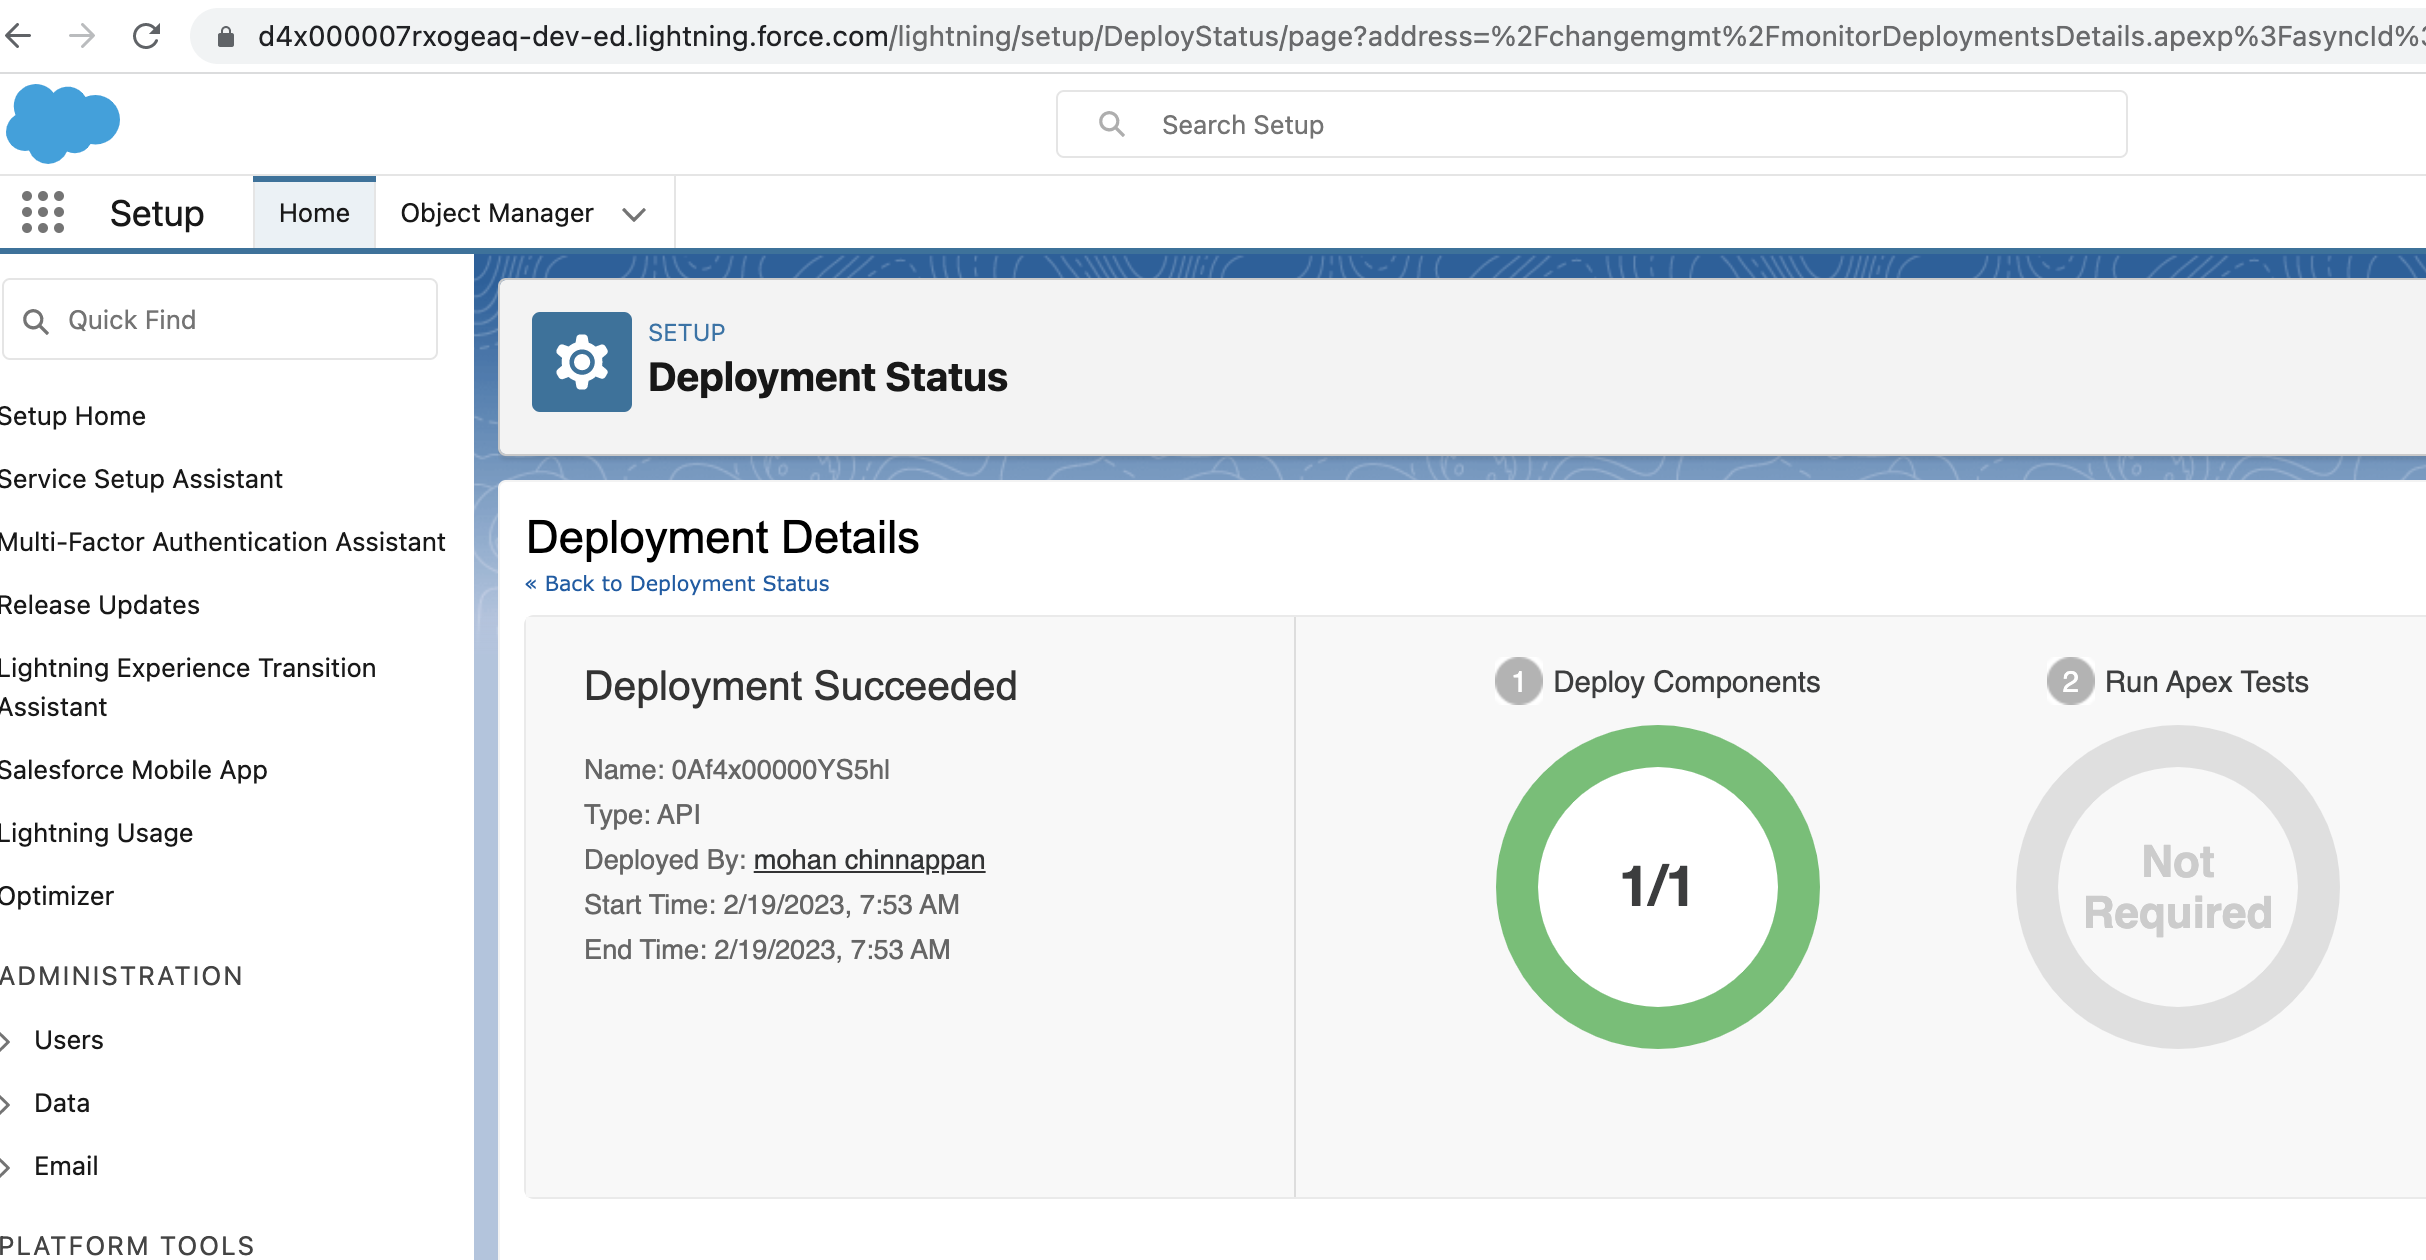Open Optimizer

click(x=57, y=896)
